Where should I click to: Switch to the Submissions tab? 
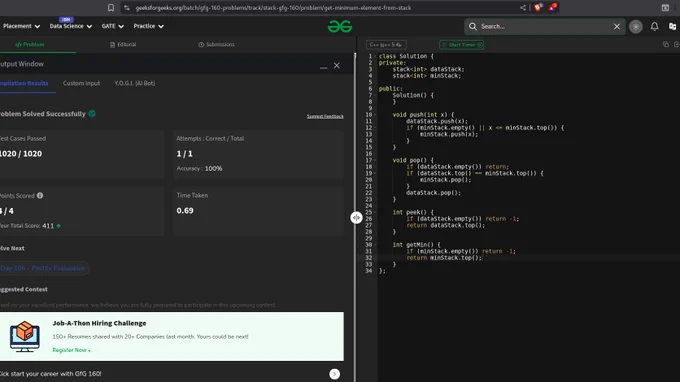tap(216, 45)
